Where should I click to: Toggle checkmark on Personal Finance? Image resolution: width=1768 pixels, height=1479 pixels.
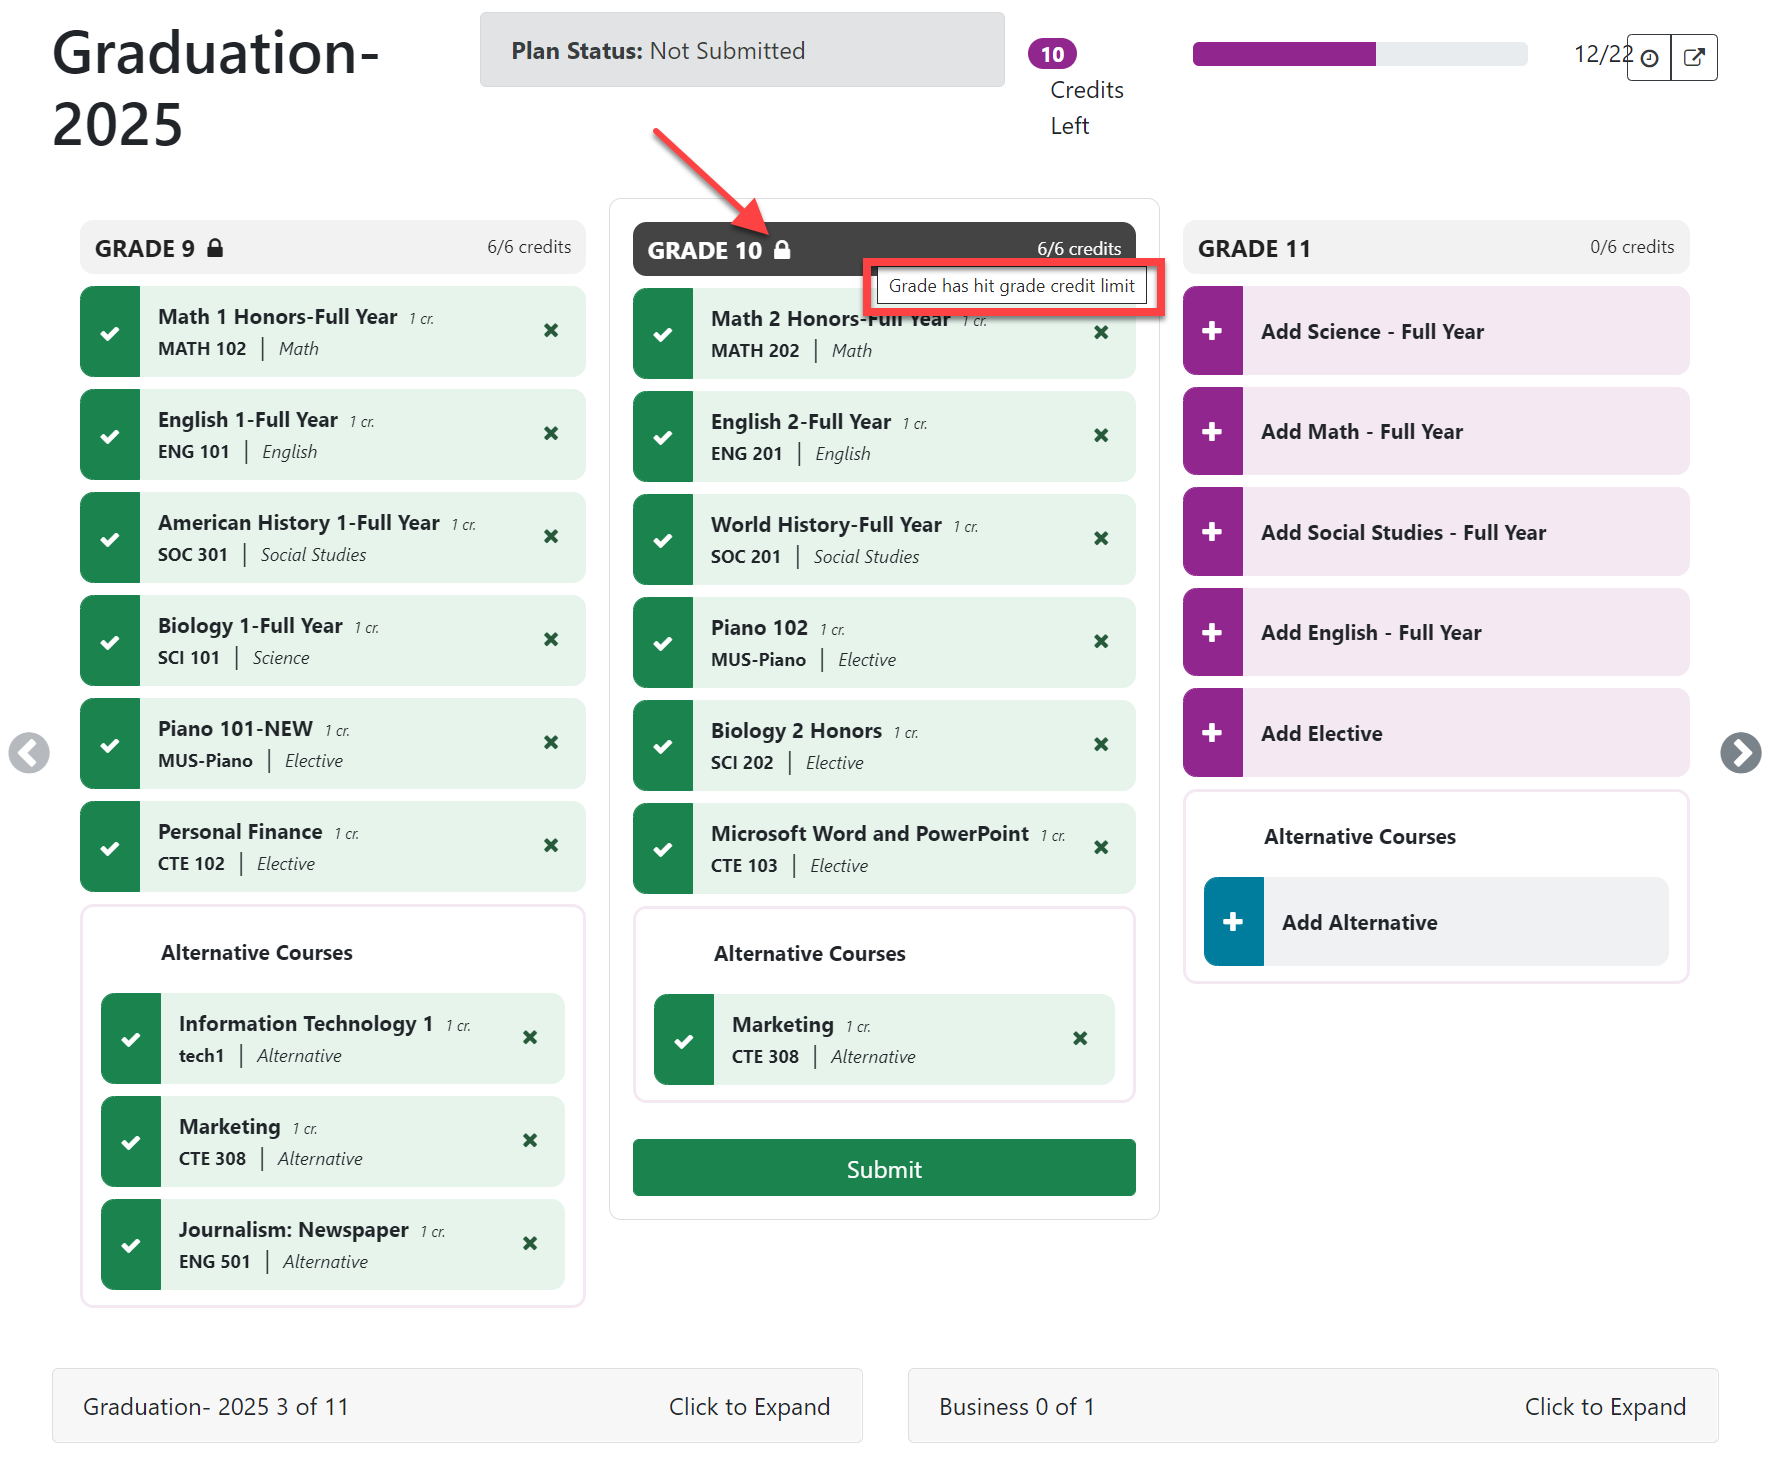pos(110,847)
